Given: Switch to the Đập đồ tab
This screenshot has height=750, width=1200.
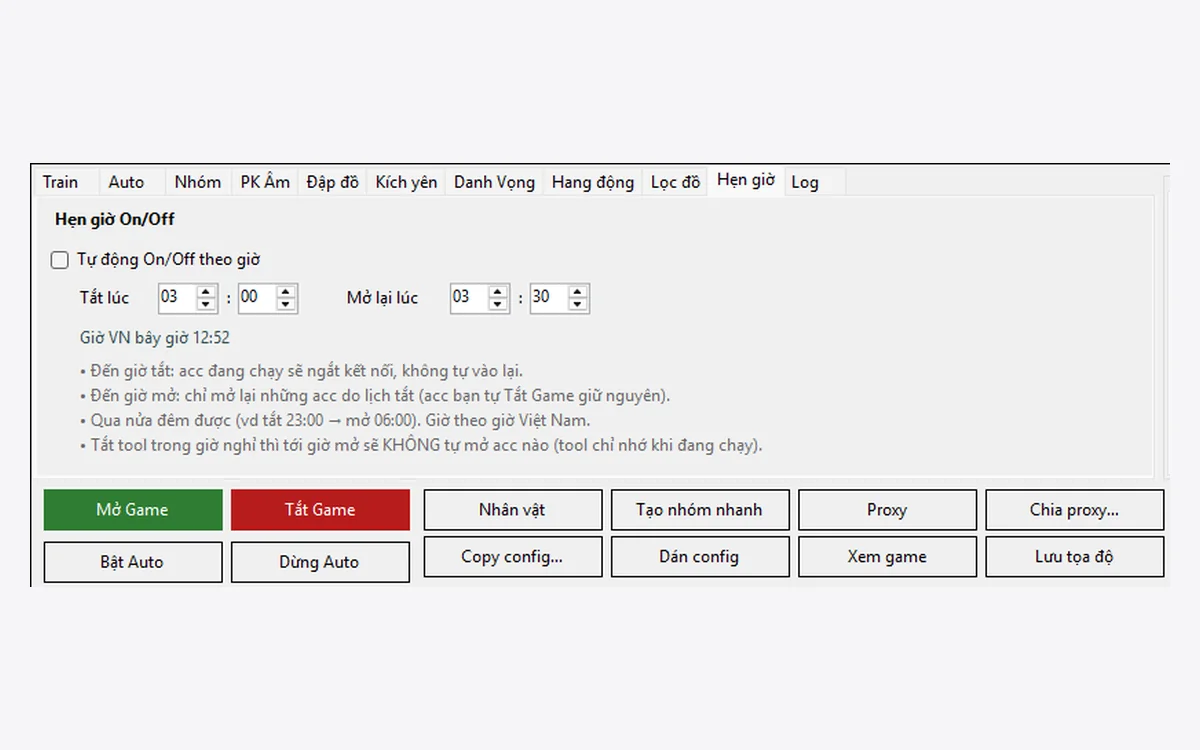Looking at the screenshot, I should point(333,182).
